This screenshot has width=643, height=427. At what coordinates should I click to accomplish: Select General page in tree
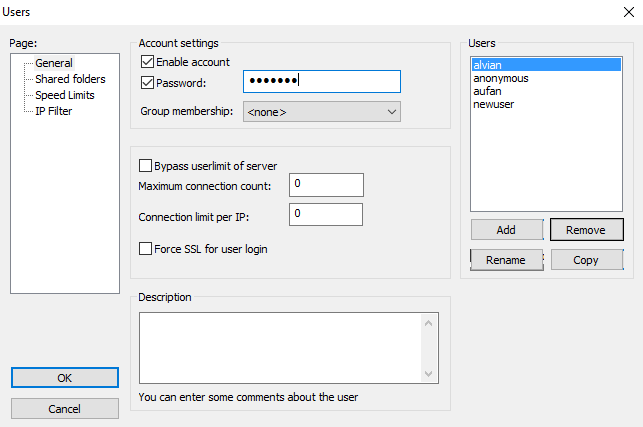click(54, 63)
